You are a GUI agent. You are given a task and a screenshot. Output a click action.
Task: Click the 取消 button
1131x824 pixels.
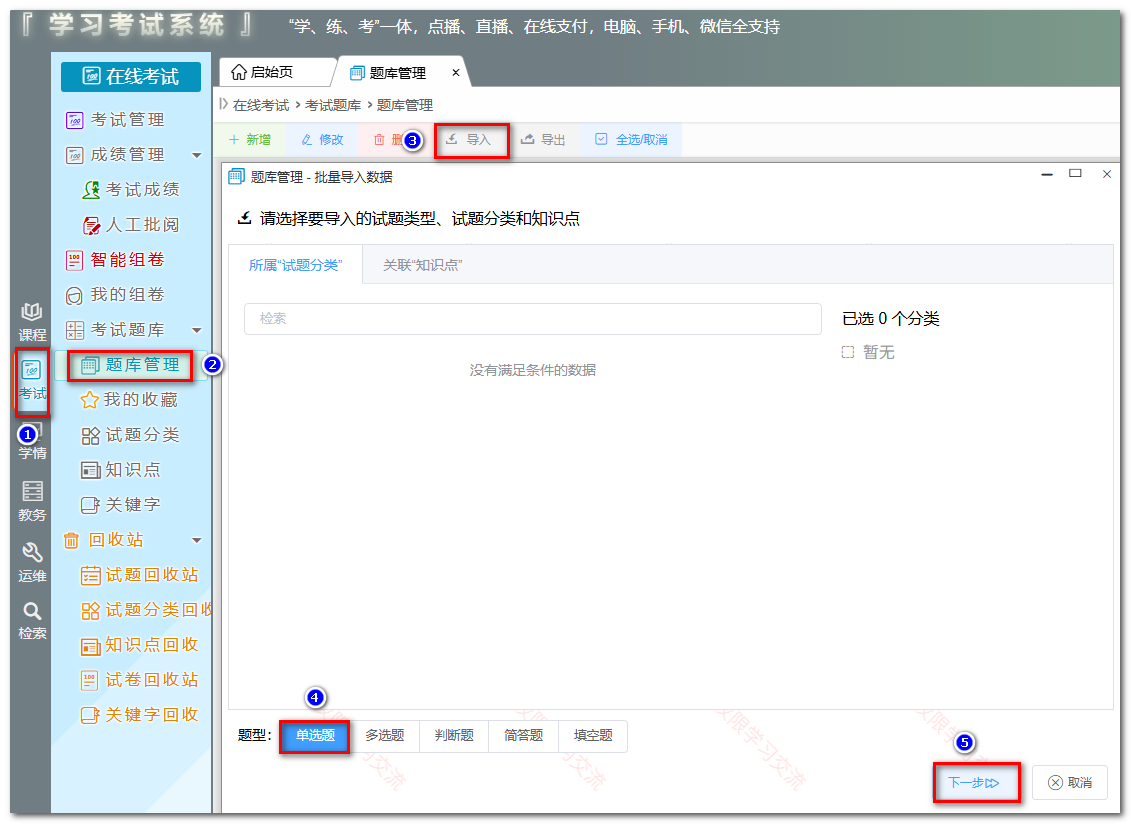point(1070,783)
